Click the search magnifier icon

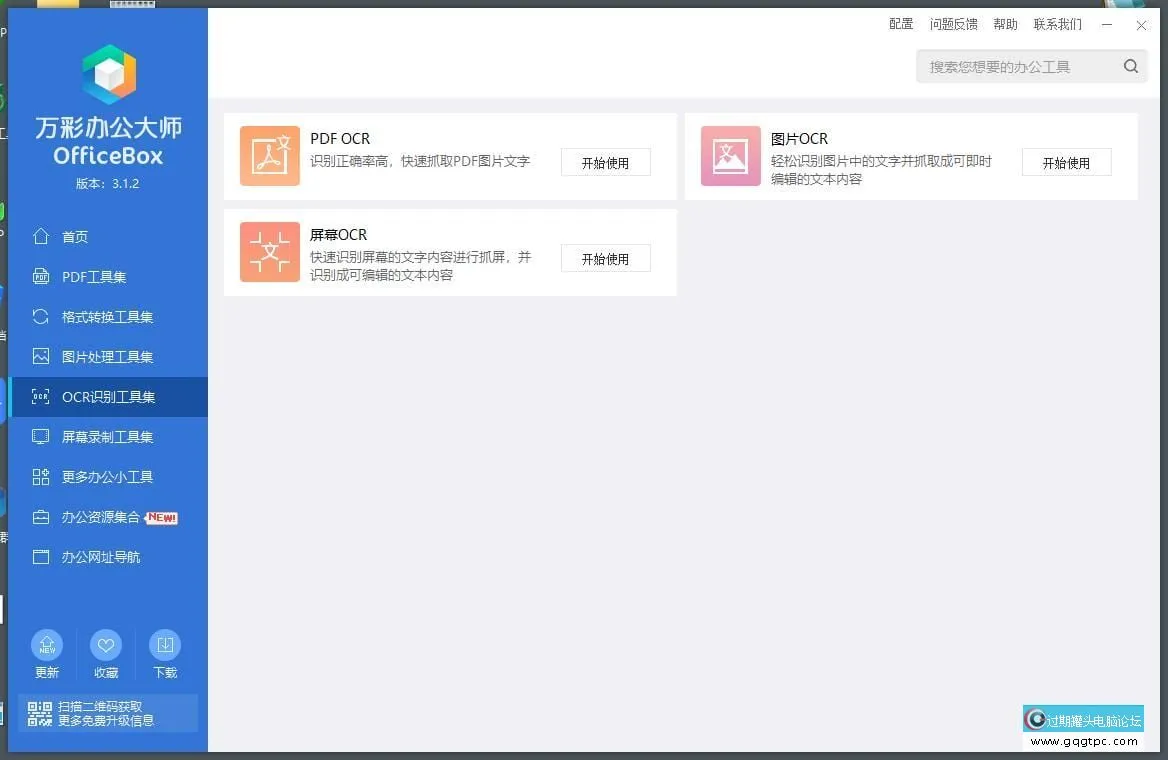1130,67
